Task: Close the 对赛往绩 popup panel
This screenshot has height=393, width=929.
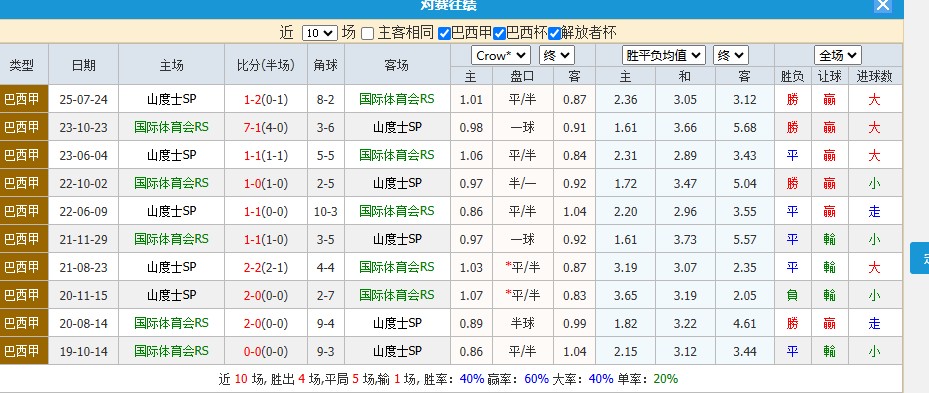Action: [x=883, y=5]
